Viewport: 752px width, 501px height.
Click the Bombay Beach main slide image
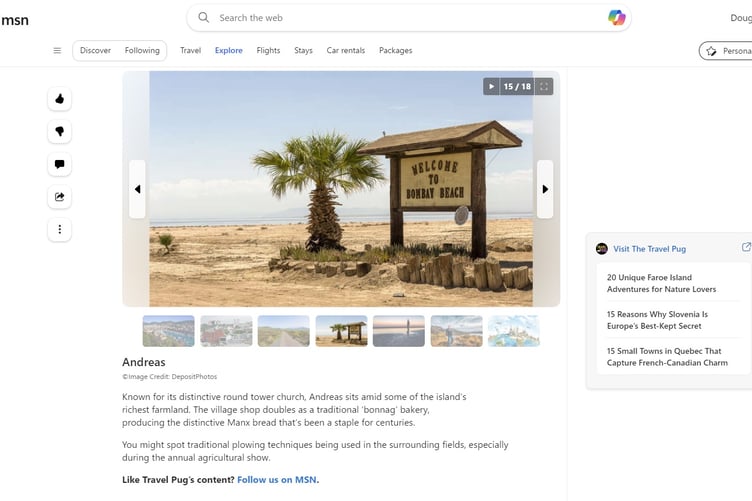pos(341,189)
